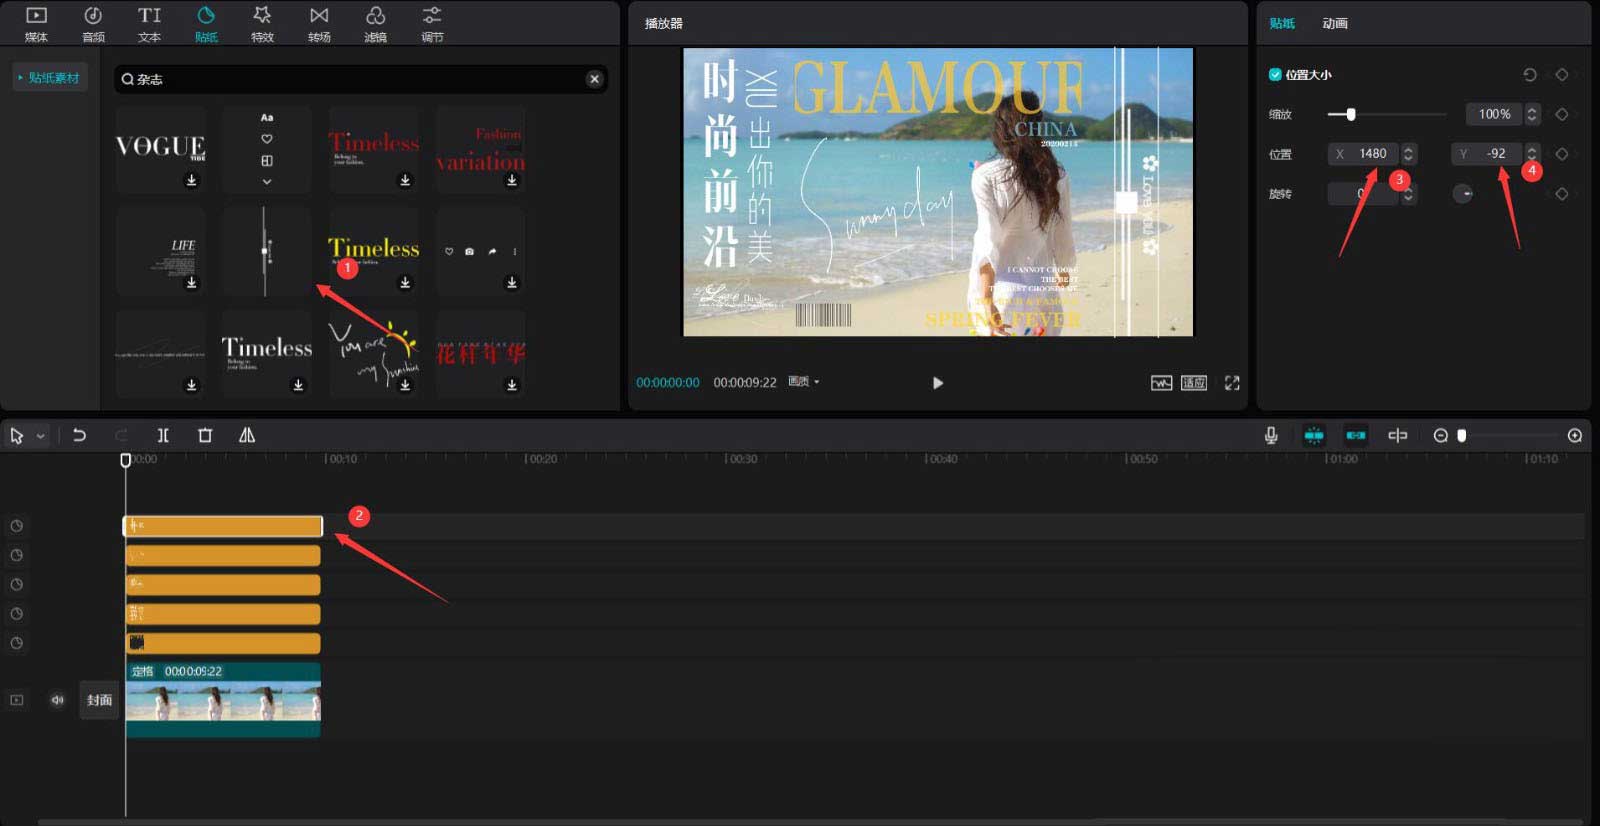1600x826 pixels.
Task: Click the Y position field showing -92
Action: click(x=1487, y=154)
